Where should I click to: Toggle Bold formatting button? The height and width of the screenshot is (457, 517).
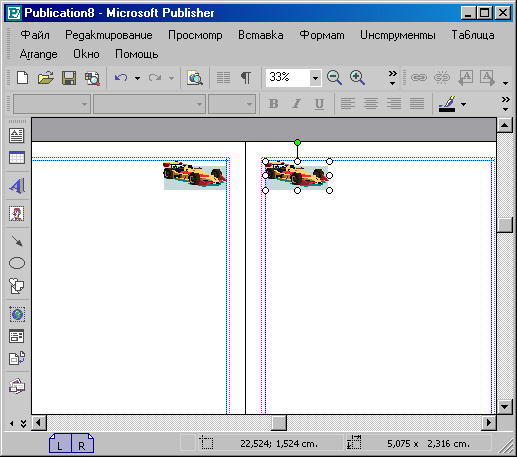(x=274, y=104)
